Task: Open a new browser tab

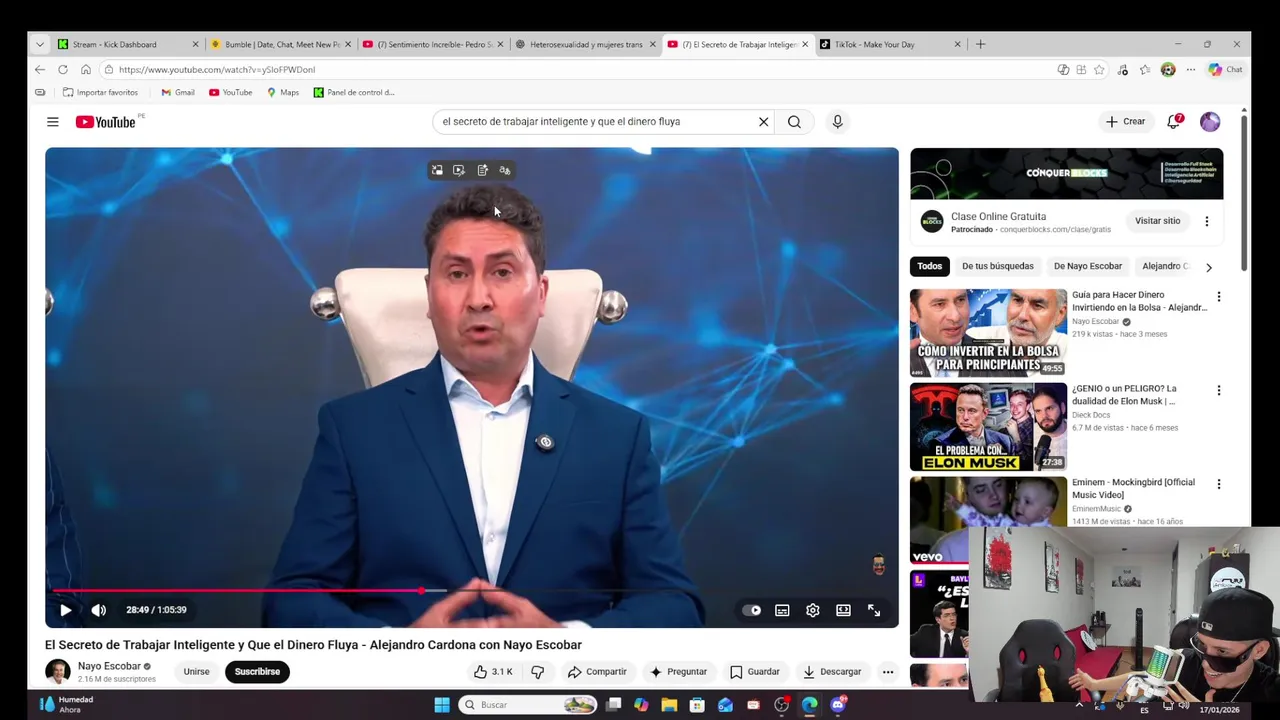Action: [x=980, y=44]
